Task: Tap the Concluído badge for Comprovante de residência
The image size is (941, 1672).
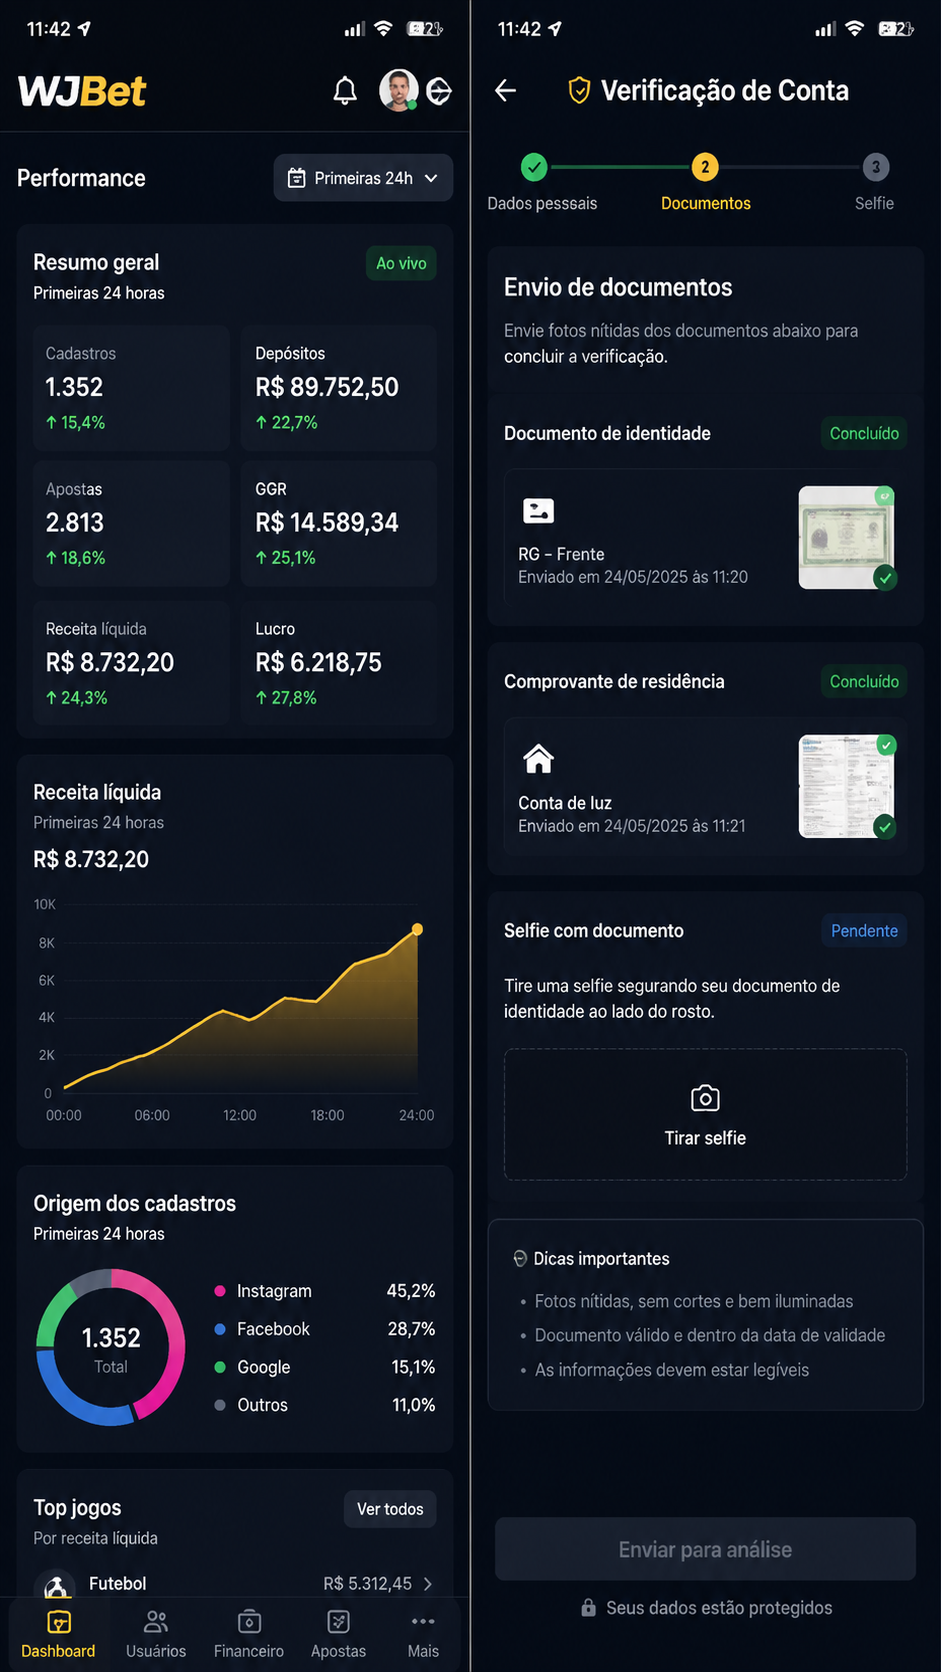Action: point(864,681)
